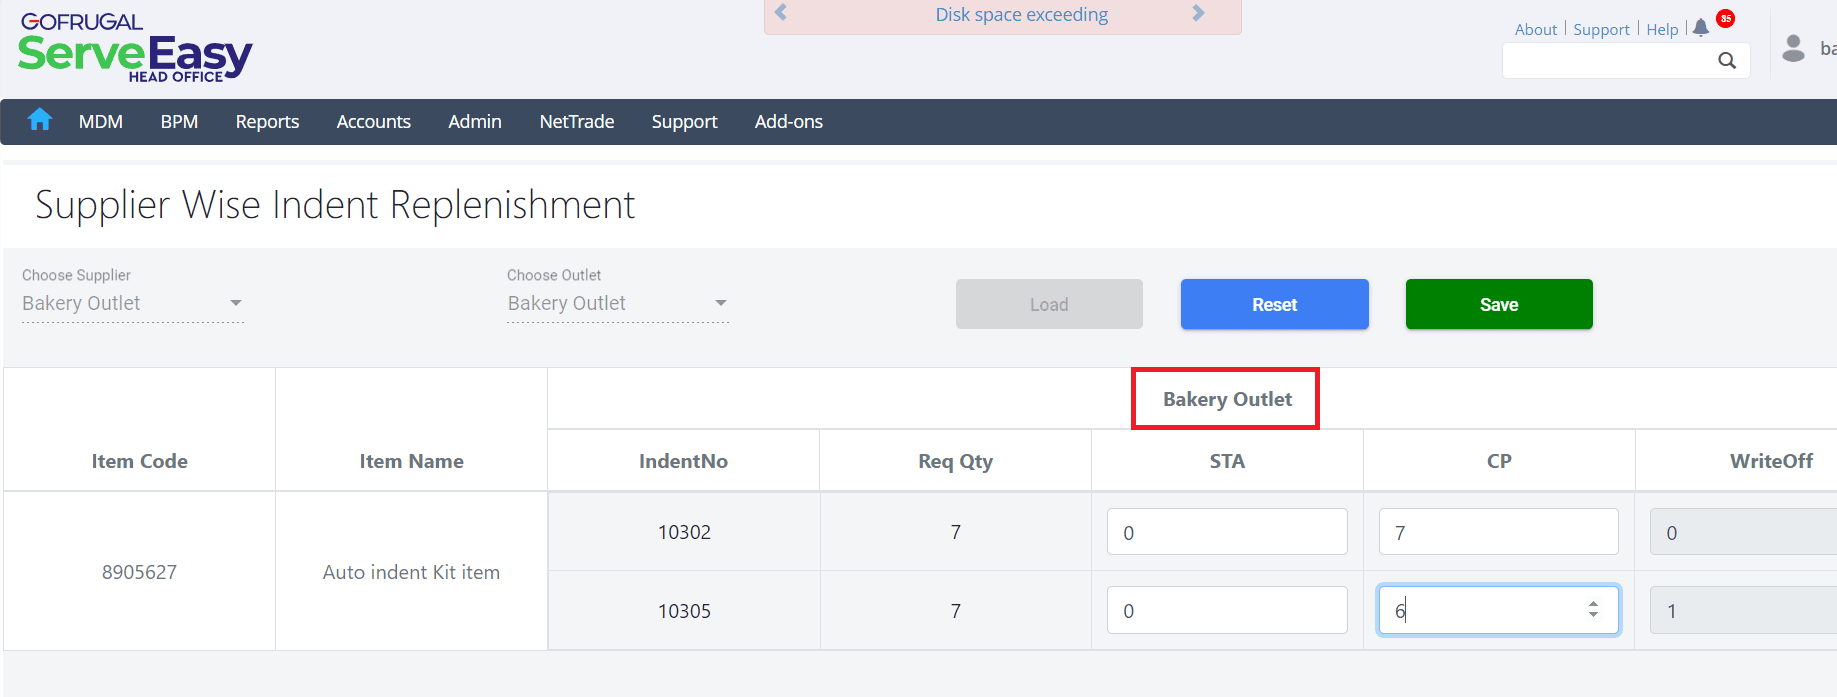Expand the Choose Supplier dropdown
The image size is (1837, 697).
click(x=235, y=303)
